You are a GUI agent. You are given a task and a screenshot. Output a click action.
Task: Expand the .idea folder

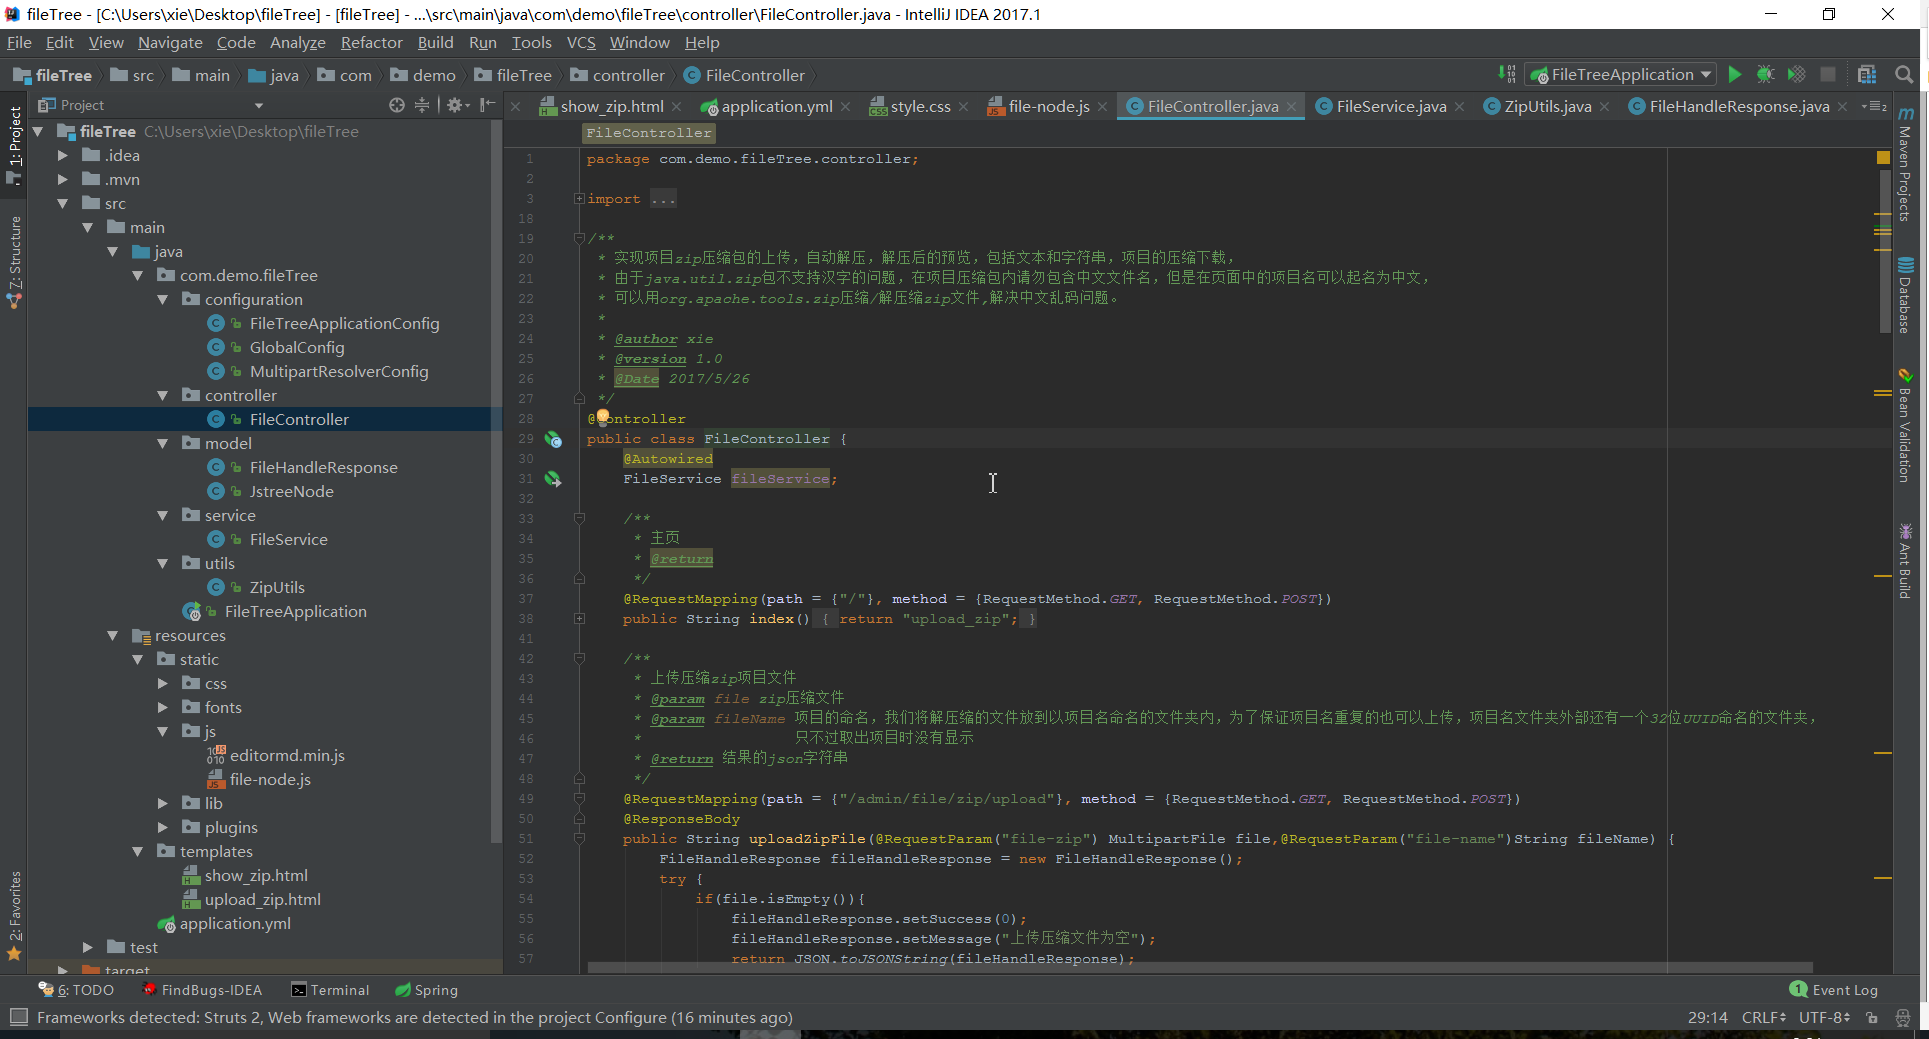(62, 155)
